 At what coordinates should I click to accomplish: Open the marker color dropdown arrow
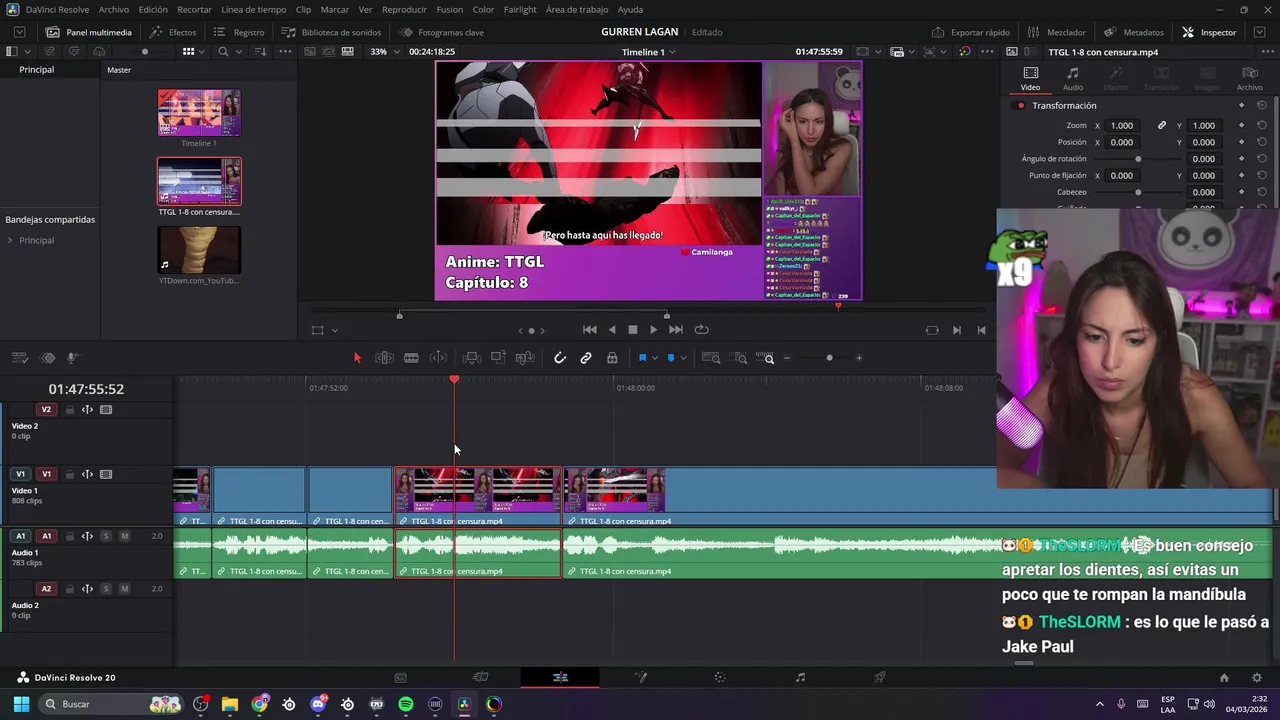(x=683, y=358)
